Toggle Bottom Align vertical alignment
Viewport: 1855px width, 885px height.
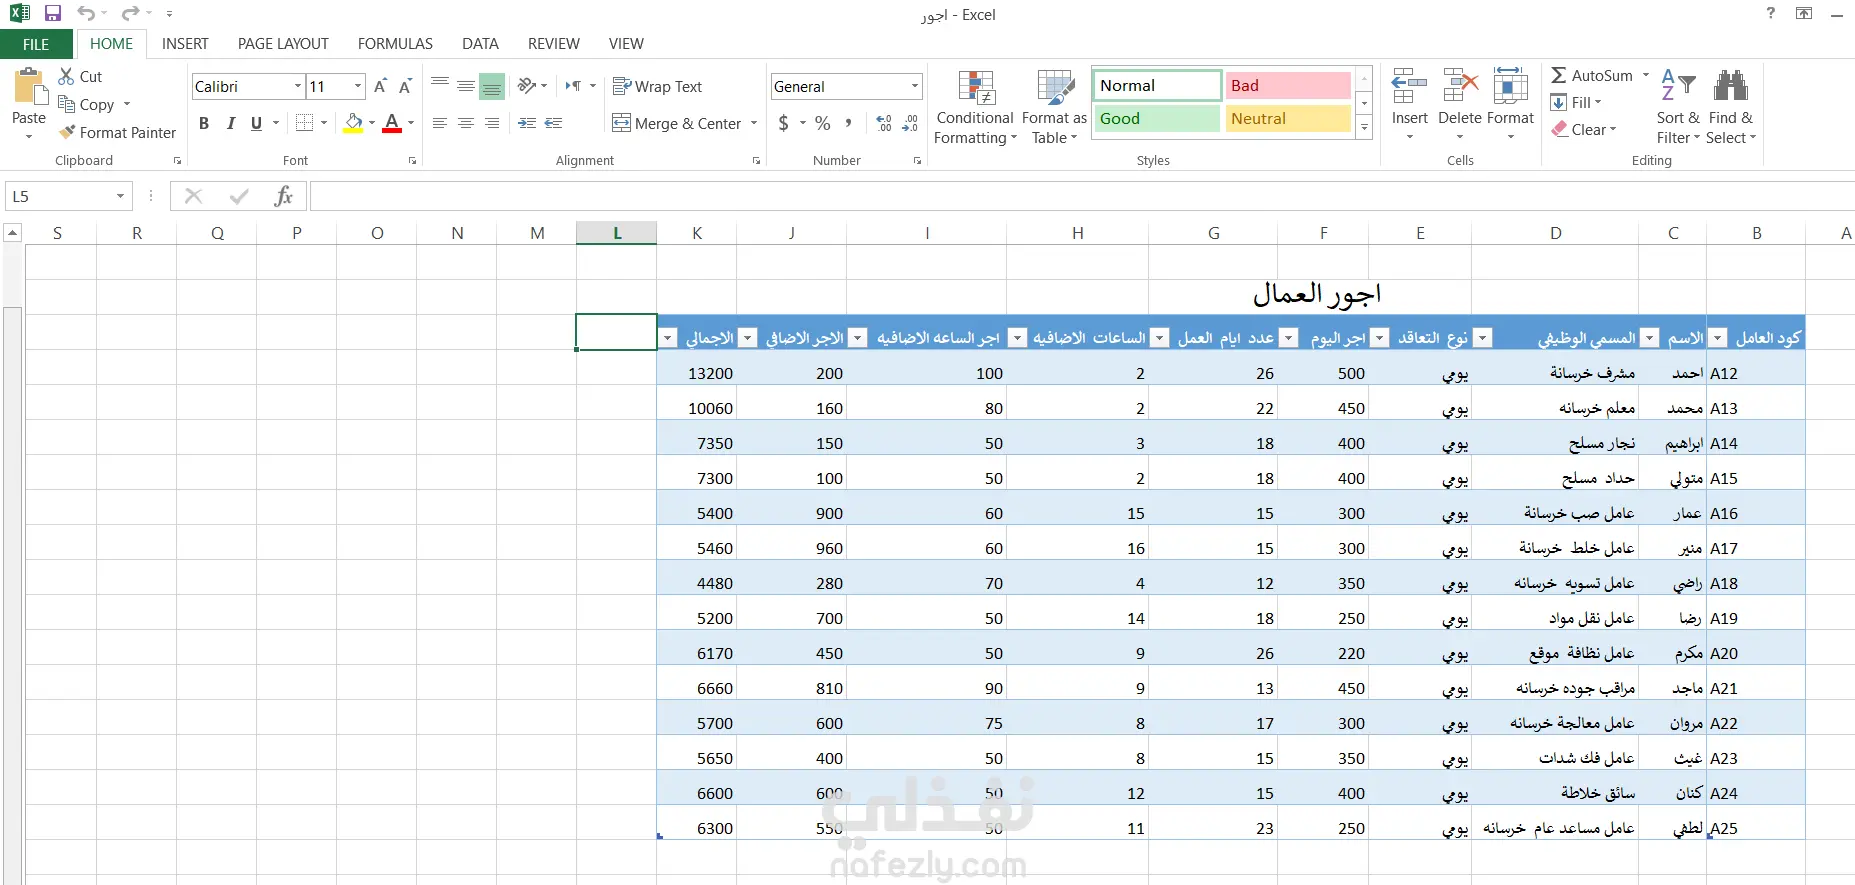point(492,86)
